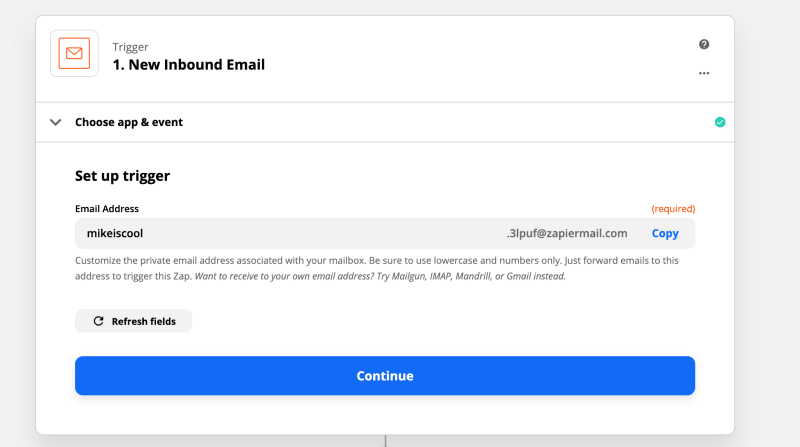Click the Trigger label above the title

130,47
